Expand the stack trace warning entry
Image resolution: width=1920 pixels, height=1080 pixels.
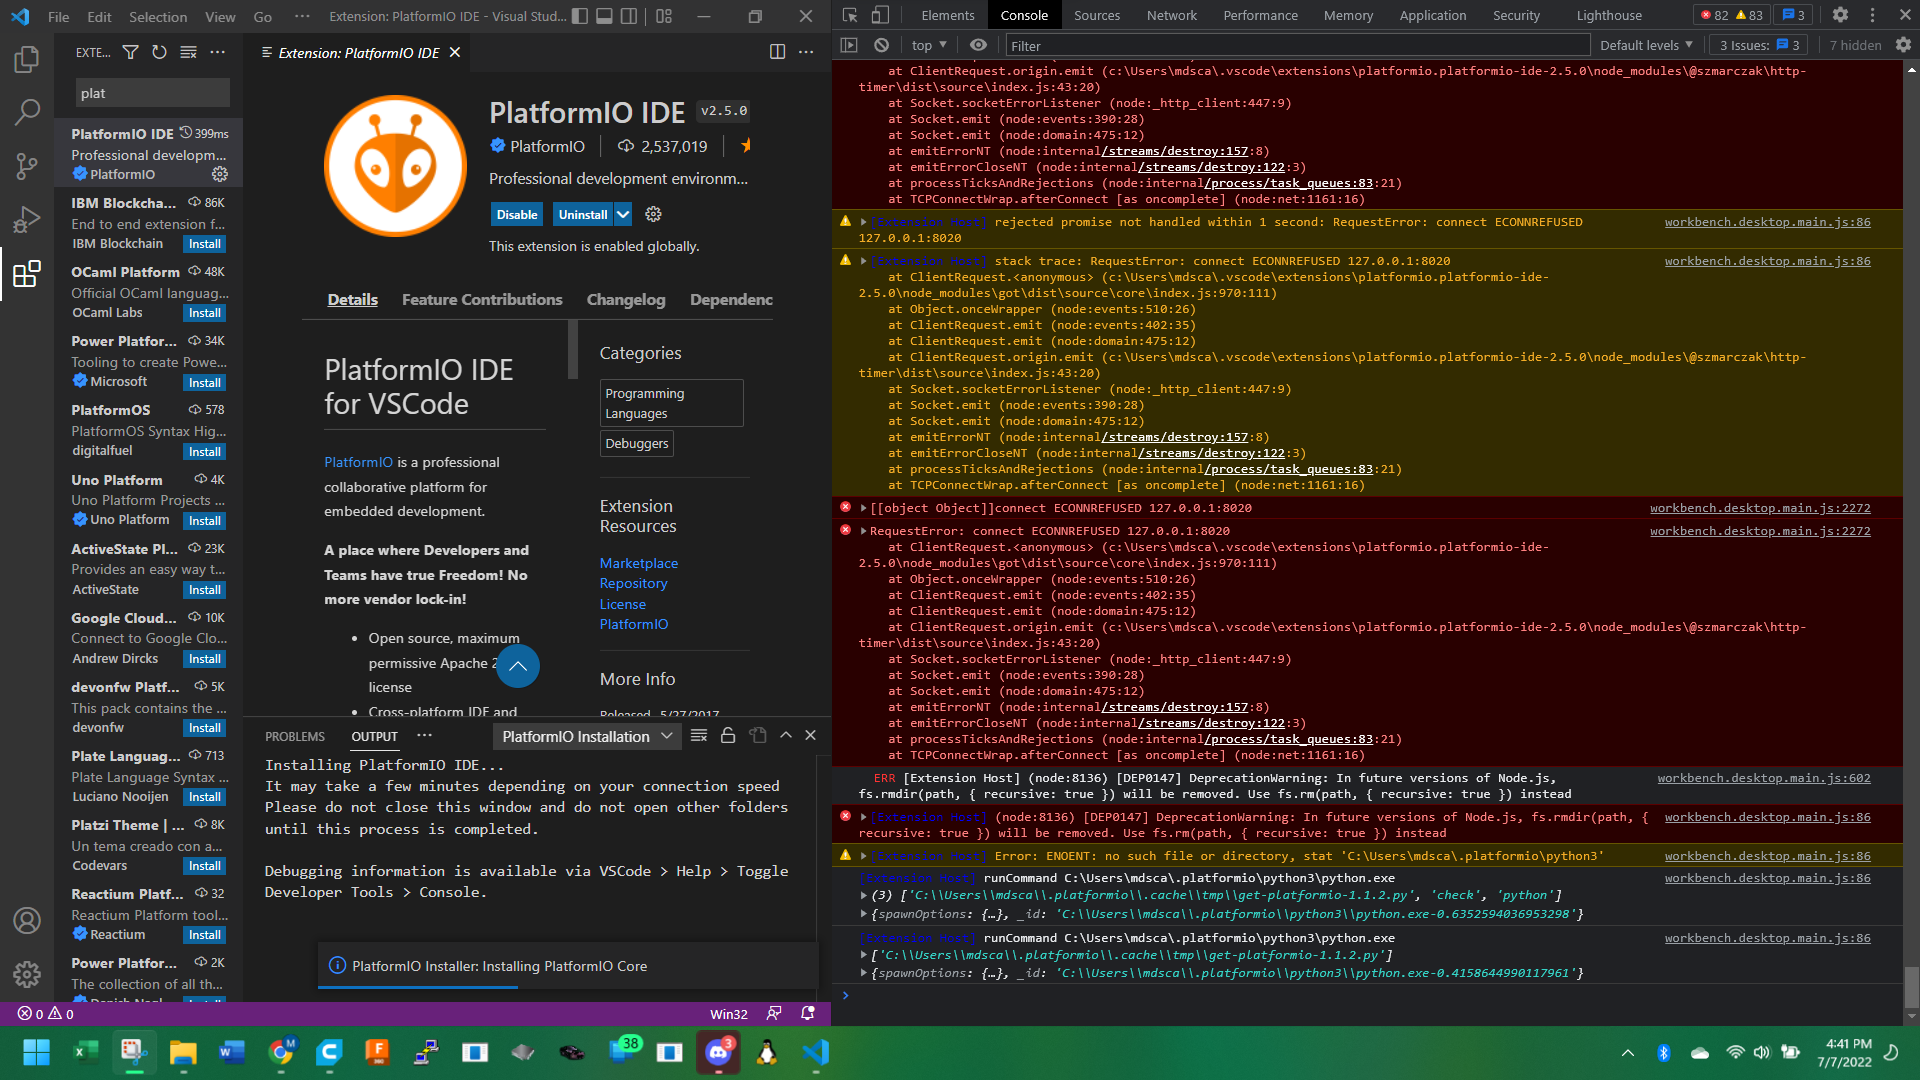(863, 261)
